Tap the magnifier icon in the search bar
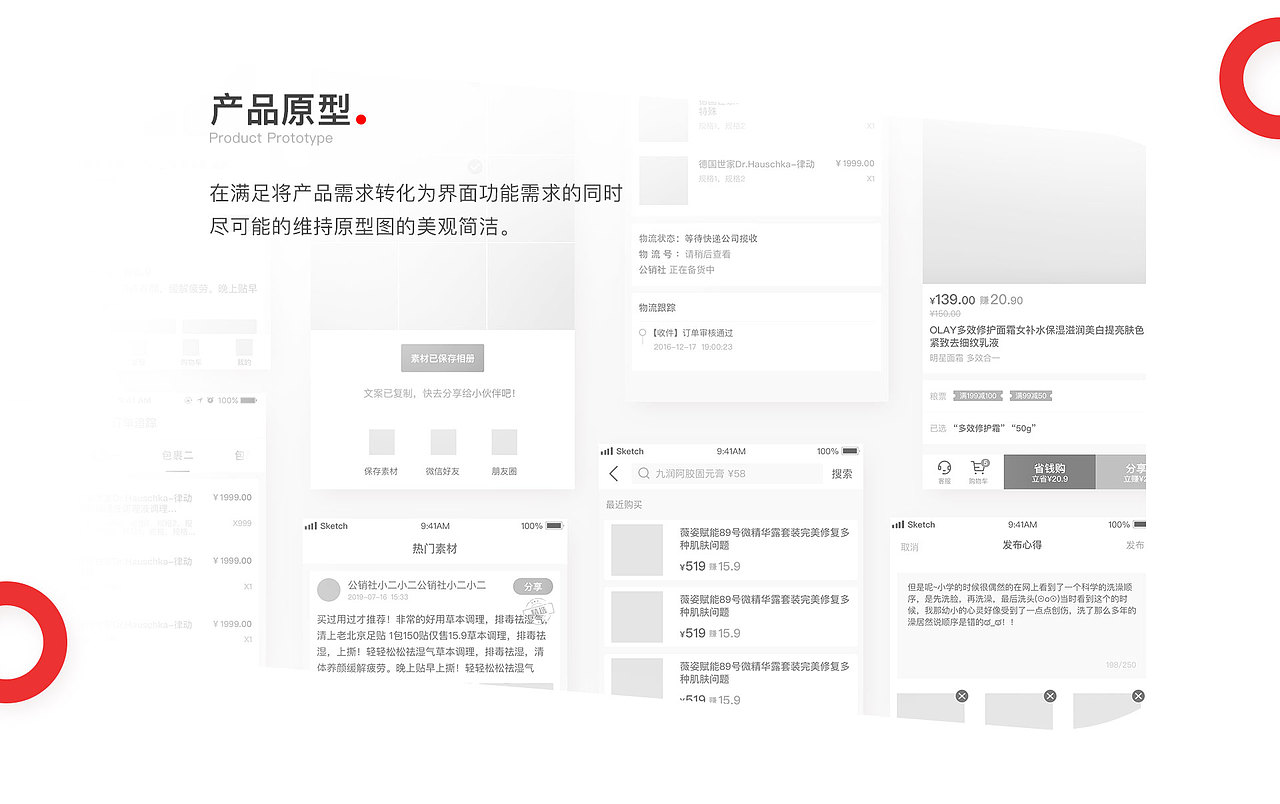This screenshot has height=804, width=1280. tap(644, 472)
